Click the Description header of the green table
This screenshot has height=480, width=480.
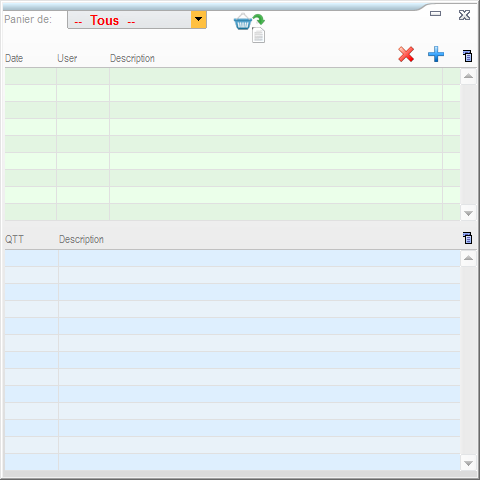132,58
